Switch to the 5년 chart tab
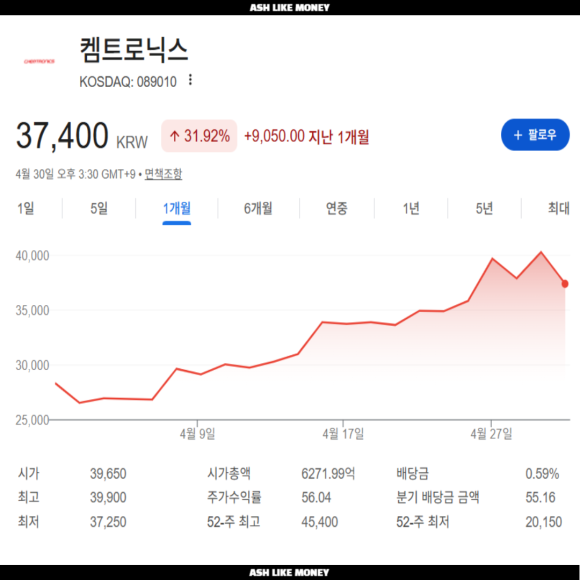This screenshot has width=580, height=580. [x=484, y=208]
